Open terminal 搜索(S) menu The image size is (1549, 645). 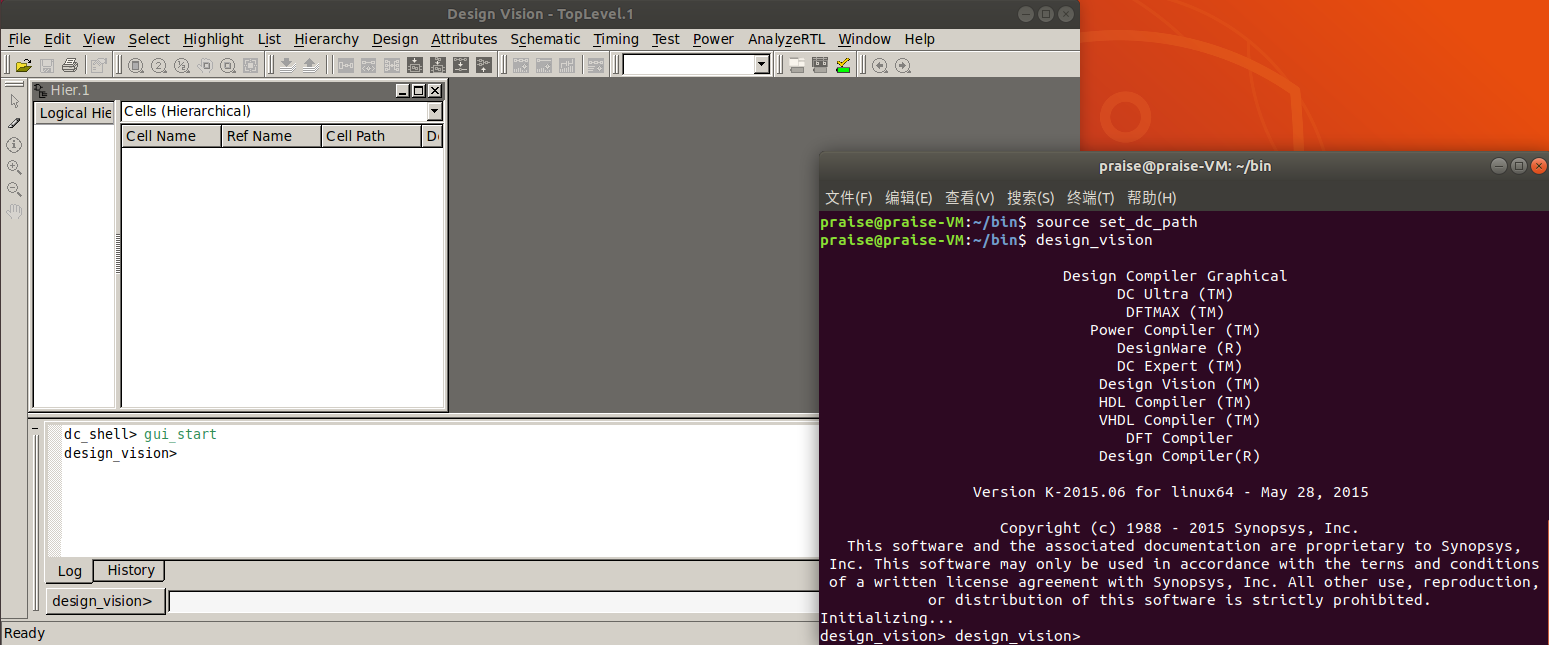1030,198
